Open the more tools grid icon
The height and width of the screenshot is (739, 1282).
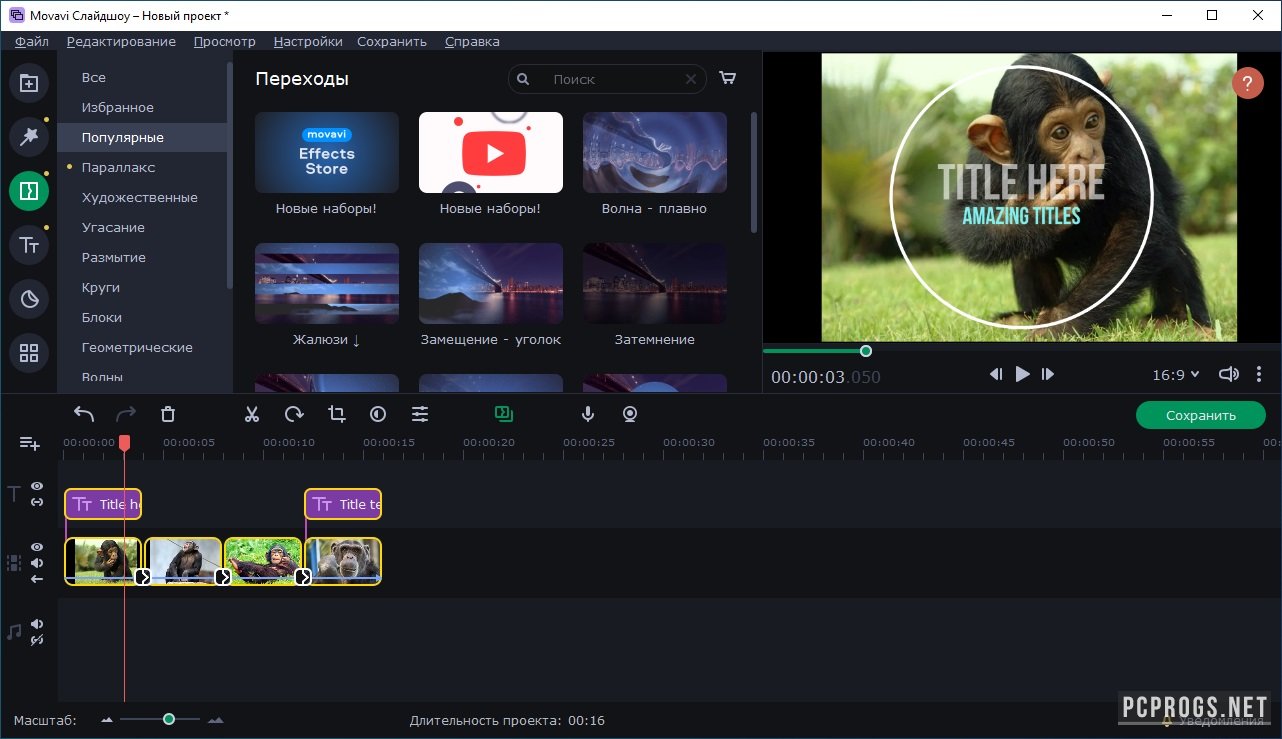pyautogui.click(x=29, y=353)
